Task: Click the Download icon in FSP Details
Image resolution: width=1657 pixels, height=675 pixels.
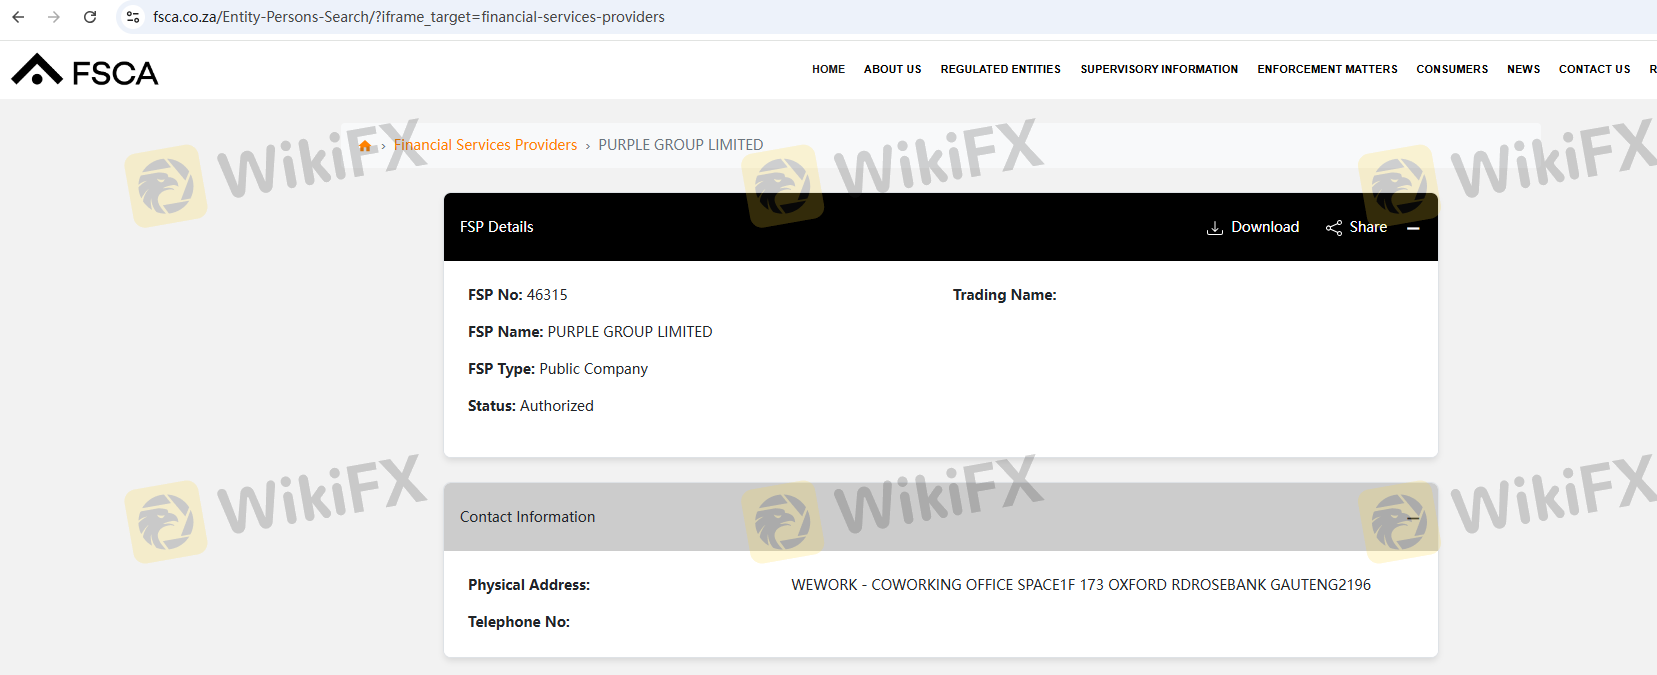Action: (x=1215, y=228)
